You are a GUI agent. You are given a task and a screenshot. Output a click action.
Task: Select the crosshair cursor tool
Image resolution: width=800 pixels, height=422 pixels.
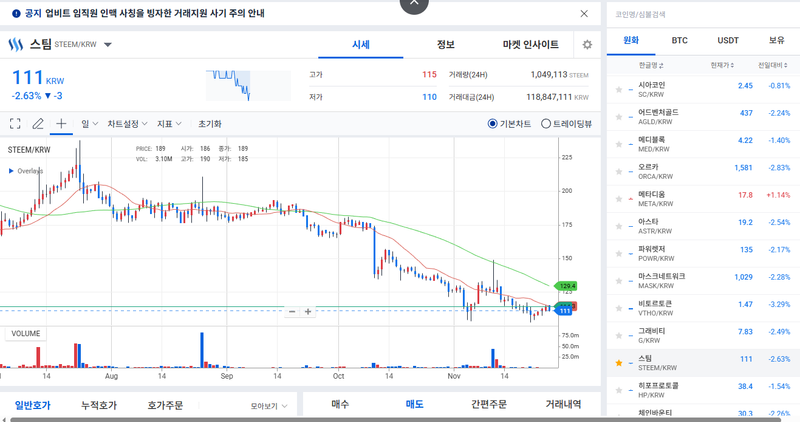pos(61,124)
